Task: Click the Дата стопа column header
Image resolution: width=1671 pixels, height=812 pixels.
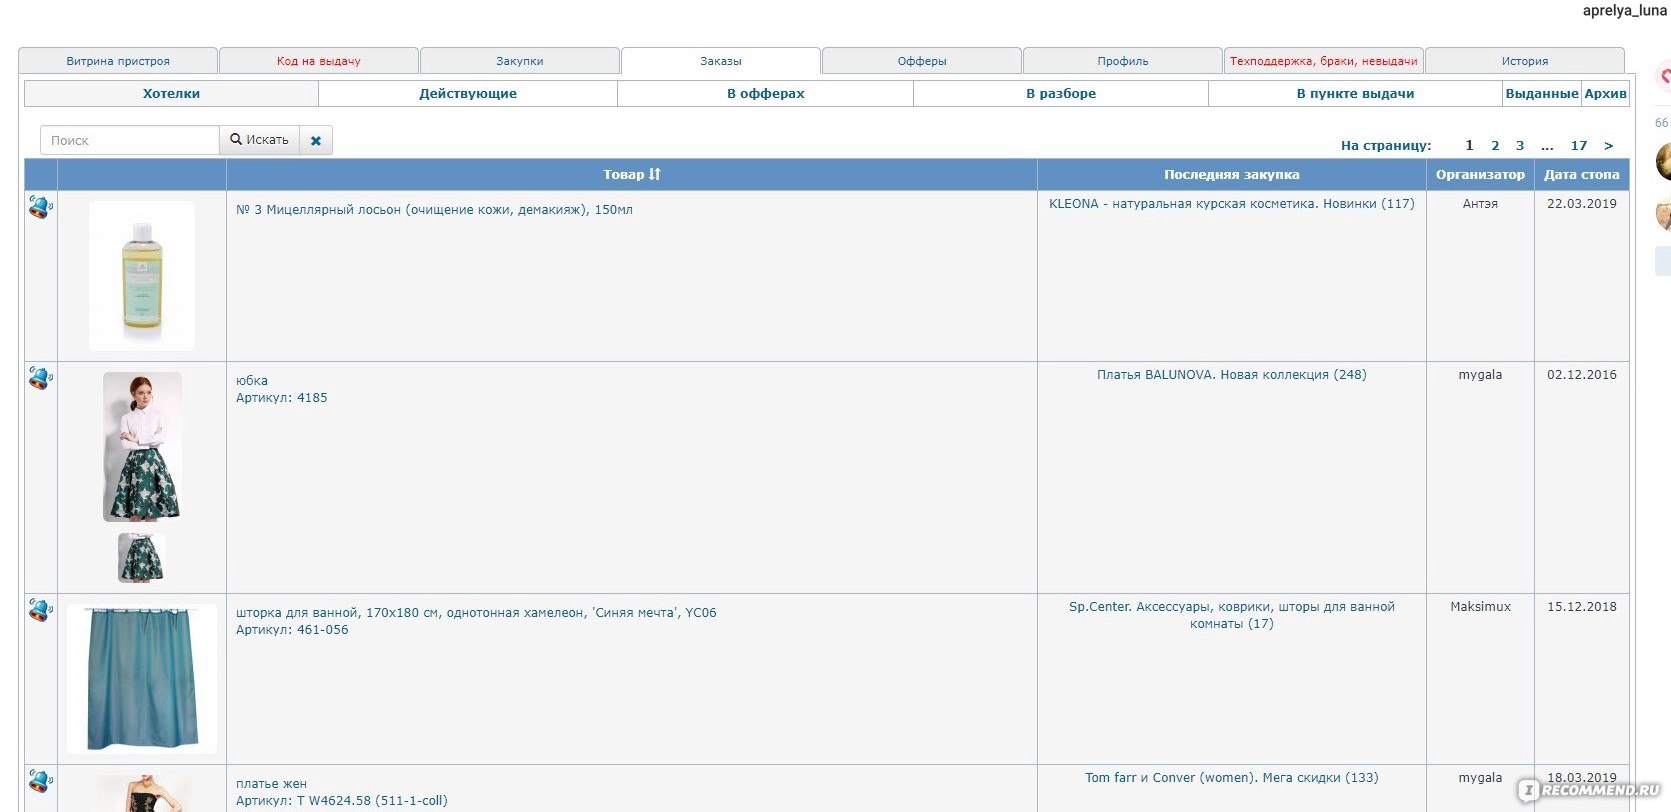Action: (1582, 174)
